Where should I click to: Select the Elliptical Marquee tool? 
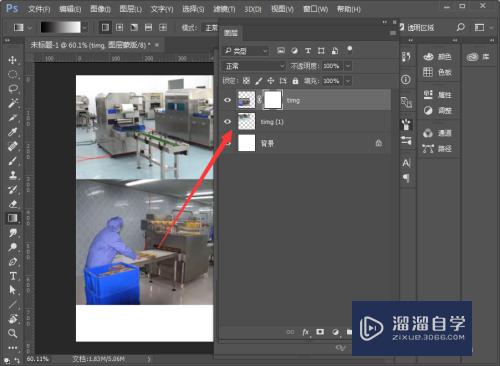(x=13, y=74)
